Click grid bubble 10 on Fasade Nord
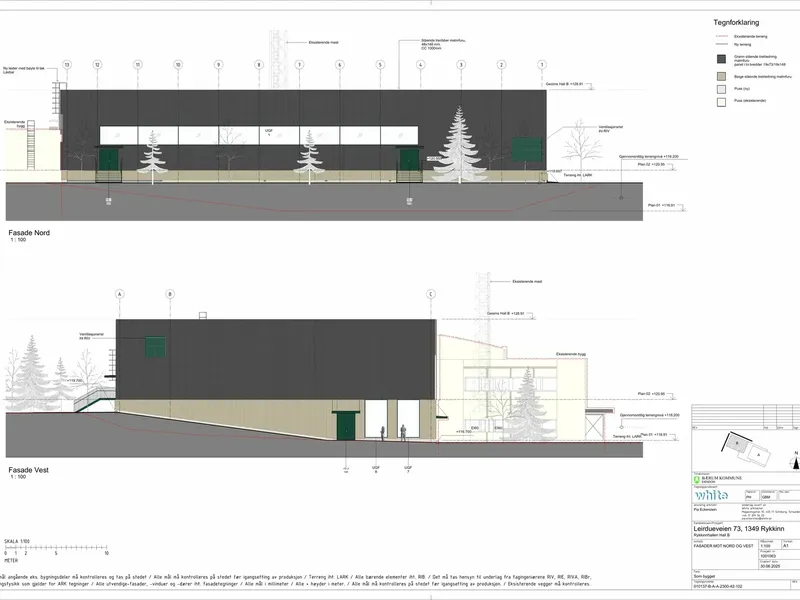This screenshot has height=600, width=800. tap(178, 65)
